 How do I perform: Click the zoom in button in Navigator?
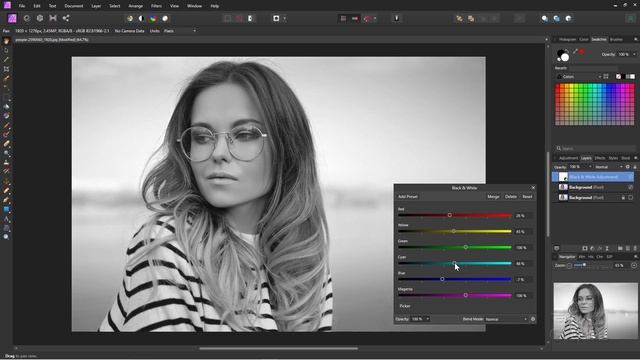click(634, 266)
